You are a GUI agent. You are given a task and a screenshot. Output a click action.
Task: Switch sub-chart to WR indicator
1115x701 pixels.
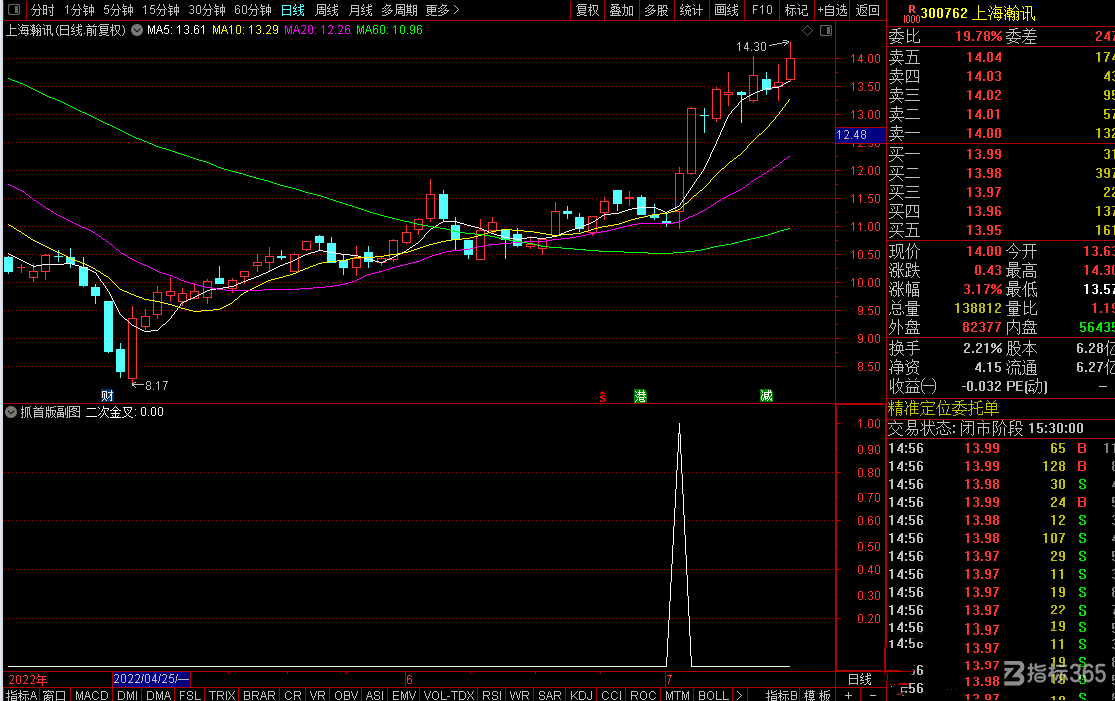tap(519, 695)
